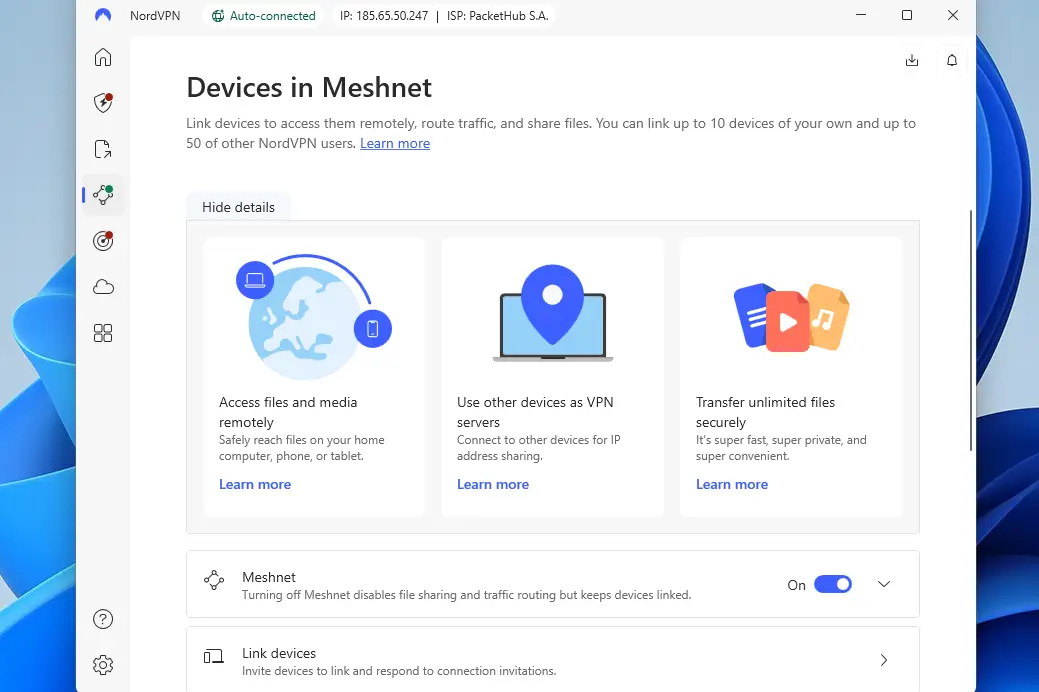The image size is (1039, 692).
Task: Click the globe with devices illustration
Action: pos(313,316)
